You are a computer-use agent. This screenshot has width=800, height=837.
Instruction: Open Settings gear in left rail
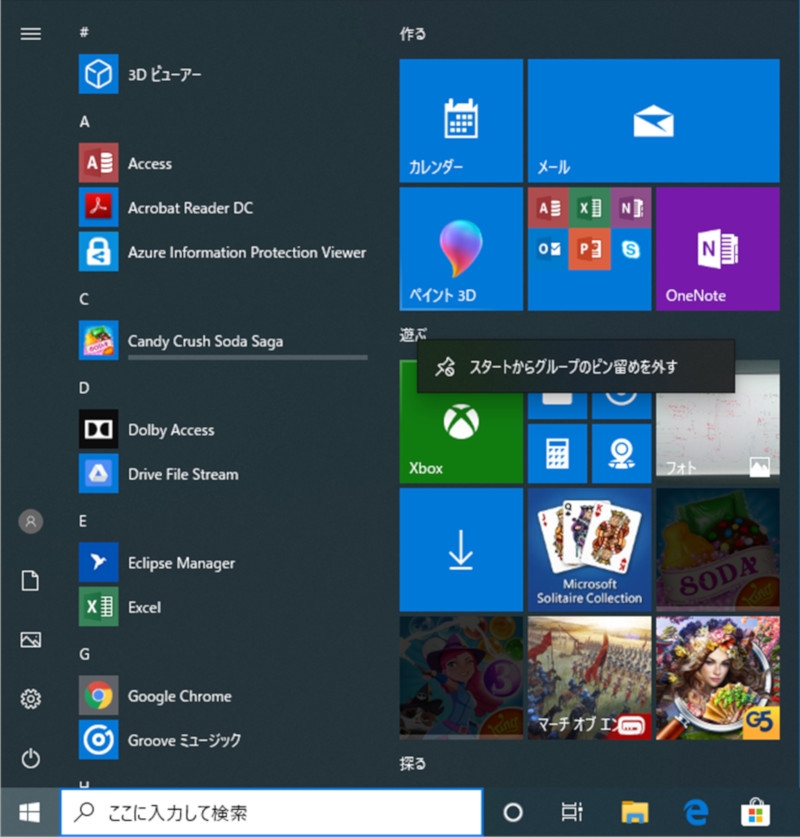pos(31,698)
